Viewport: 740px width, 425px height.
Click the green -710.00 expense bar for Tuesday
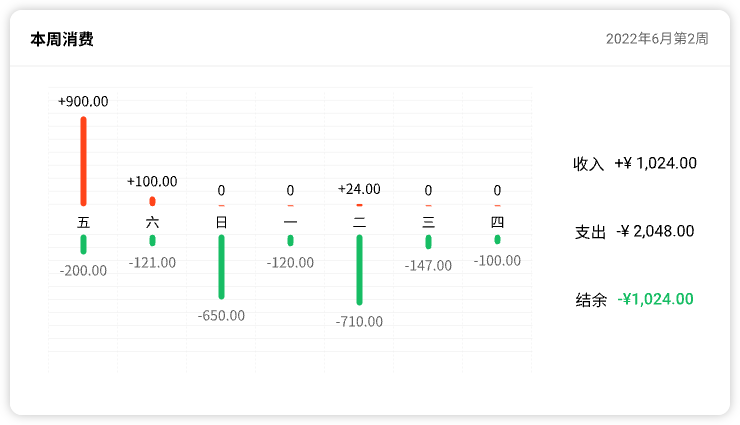[x=359, y=270]
